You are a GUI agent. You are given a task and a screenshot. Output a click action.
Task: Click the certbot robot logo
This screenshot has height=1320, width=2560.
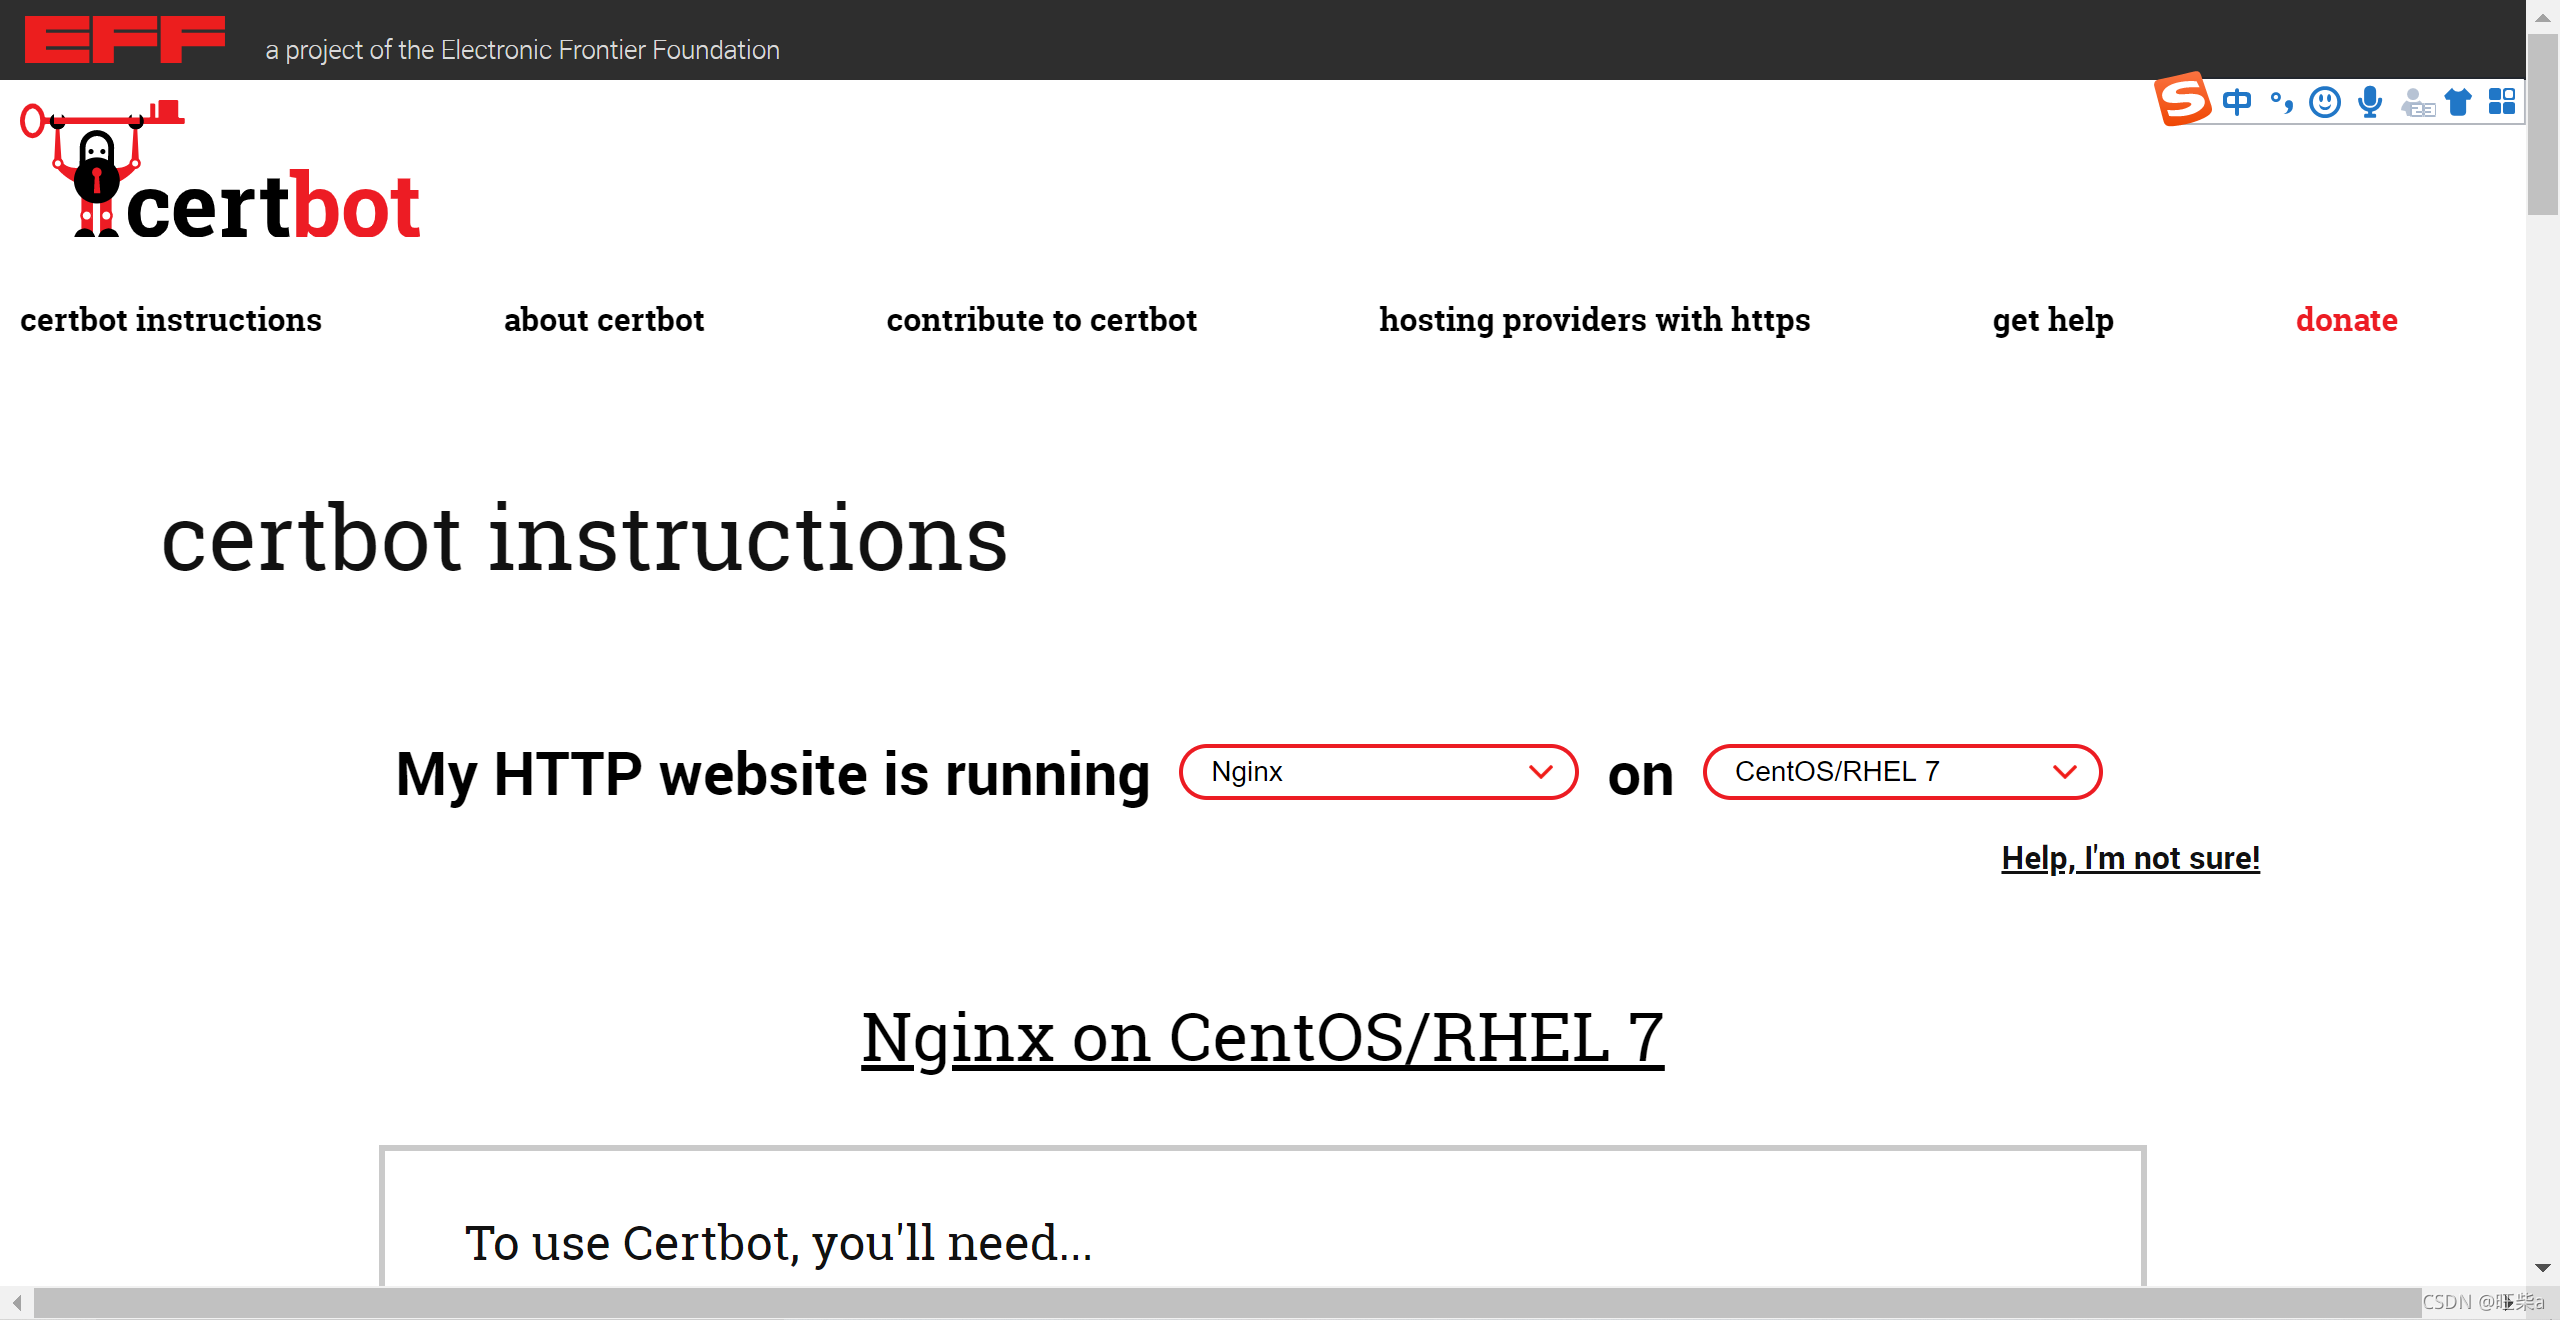[220, 170]
